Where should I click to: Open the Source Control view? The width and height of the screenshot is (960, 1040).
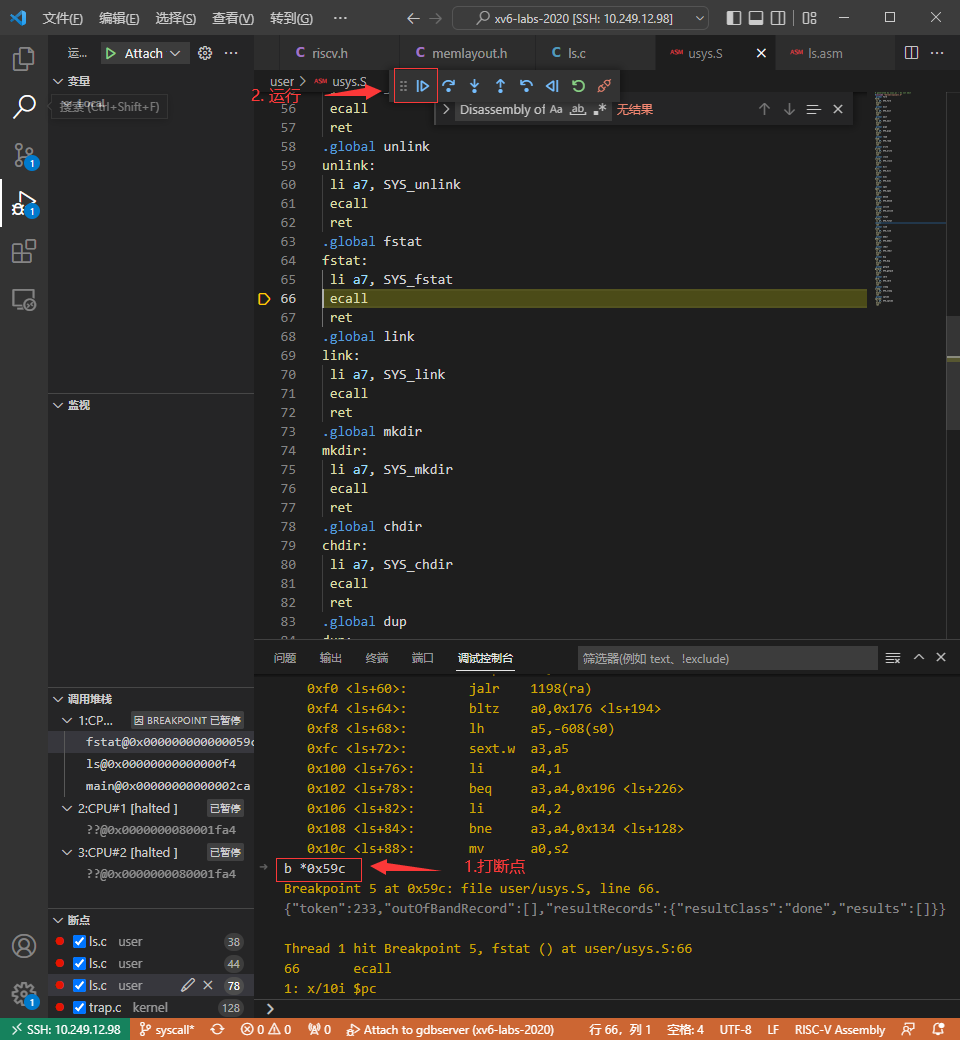click(x=24, y=155)
